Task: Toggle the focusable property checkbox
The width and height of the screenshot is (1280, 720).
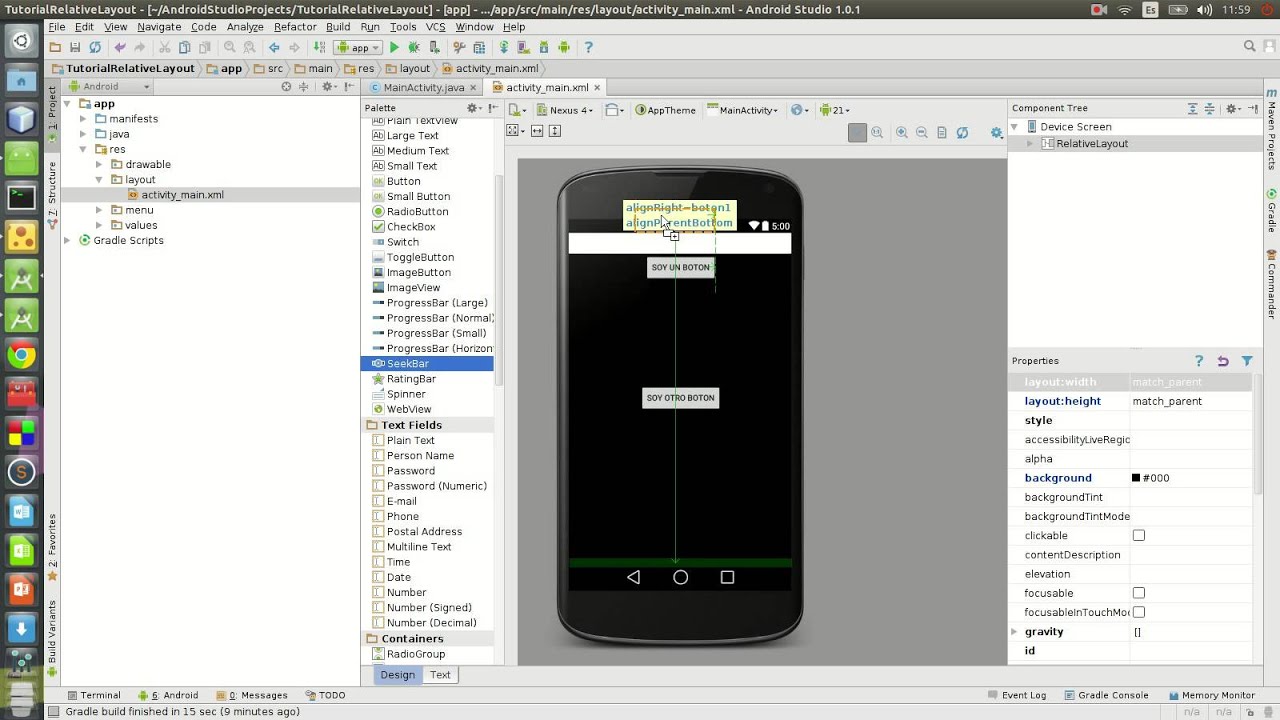Action: [1138, 593]
